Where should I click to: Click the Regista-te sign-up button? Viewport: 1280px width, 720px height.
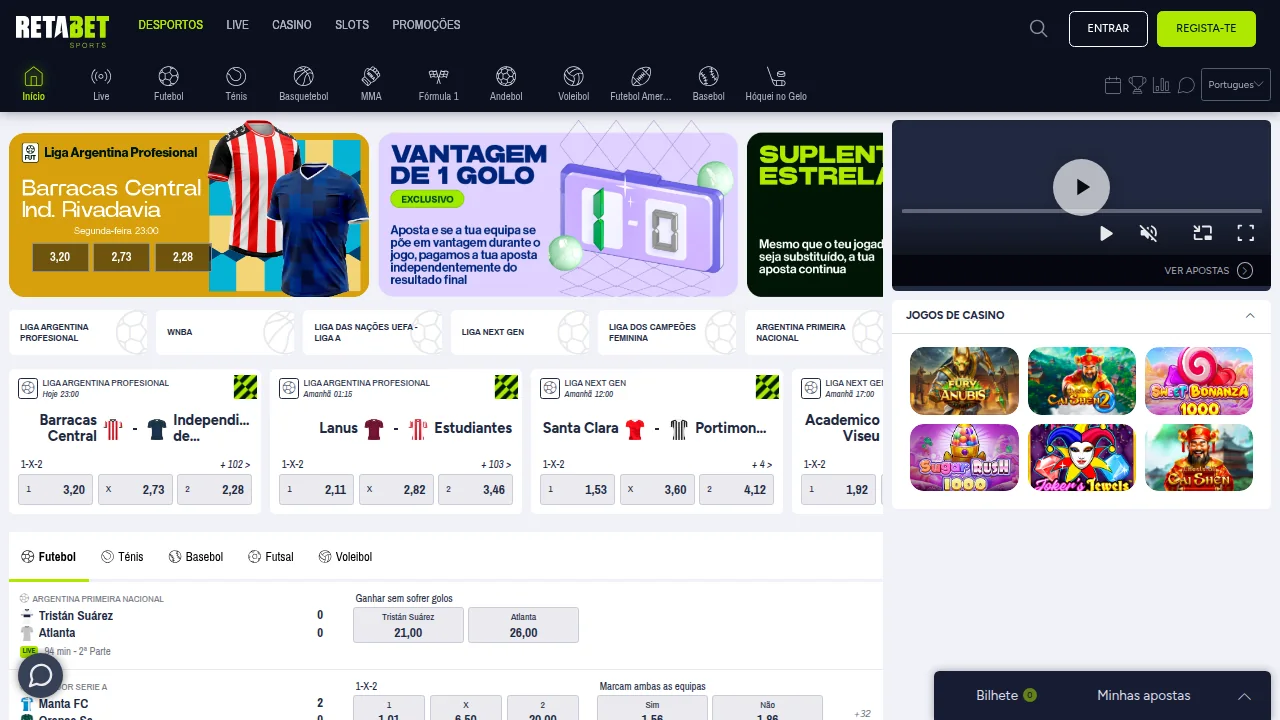(x=1206, y=29)
